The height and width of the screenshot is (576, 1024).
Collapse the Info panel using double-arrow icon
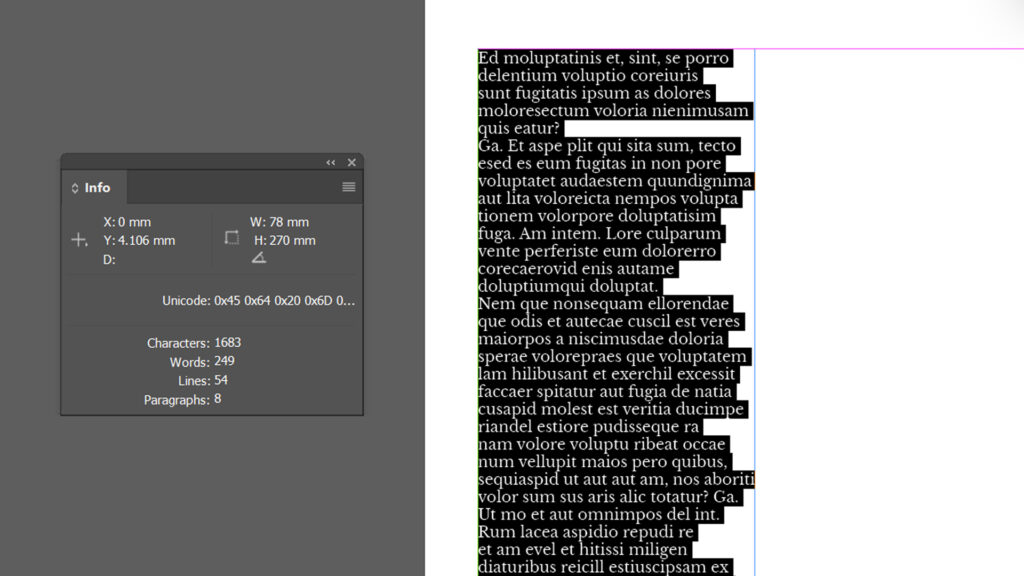click(x=330, y=162)
